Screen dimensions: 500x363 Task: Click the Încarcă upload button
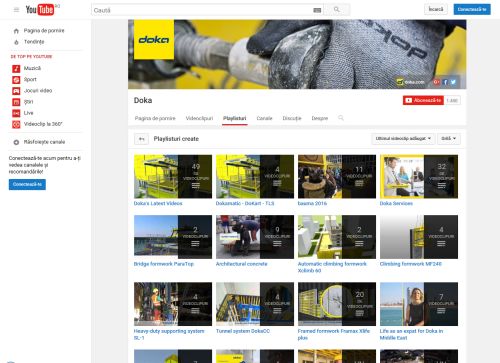(x=436, y=9)
